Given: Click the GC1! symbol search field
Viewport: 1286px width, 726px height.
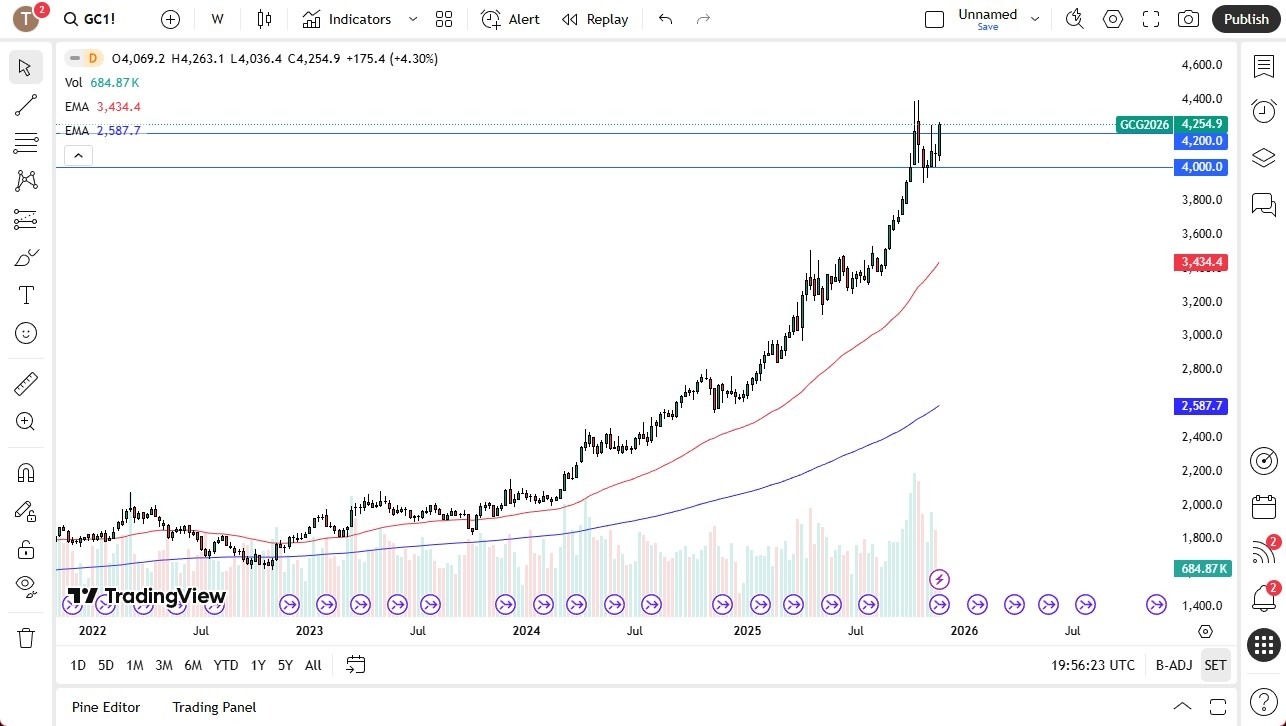Looking at the screenshot, I should (99, 19).
